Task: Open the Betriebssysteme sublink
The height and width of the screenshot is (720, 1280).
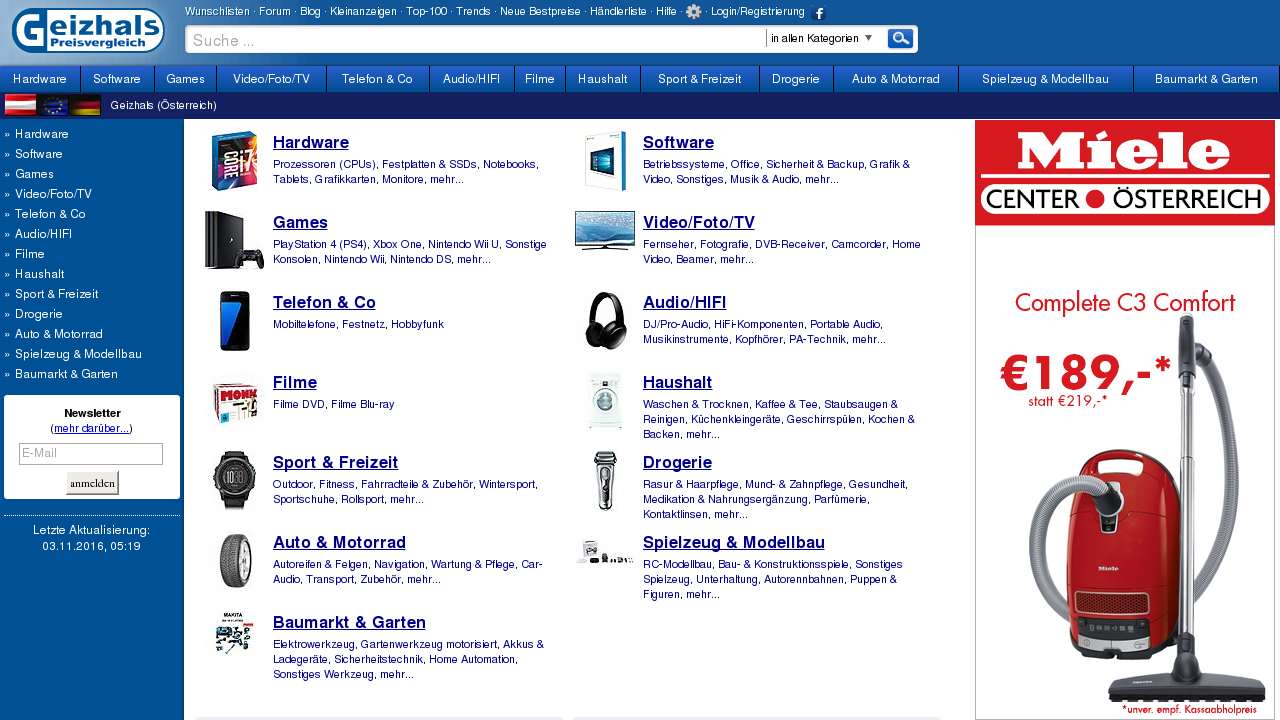Action: tap(683, 164)
